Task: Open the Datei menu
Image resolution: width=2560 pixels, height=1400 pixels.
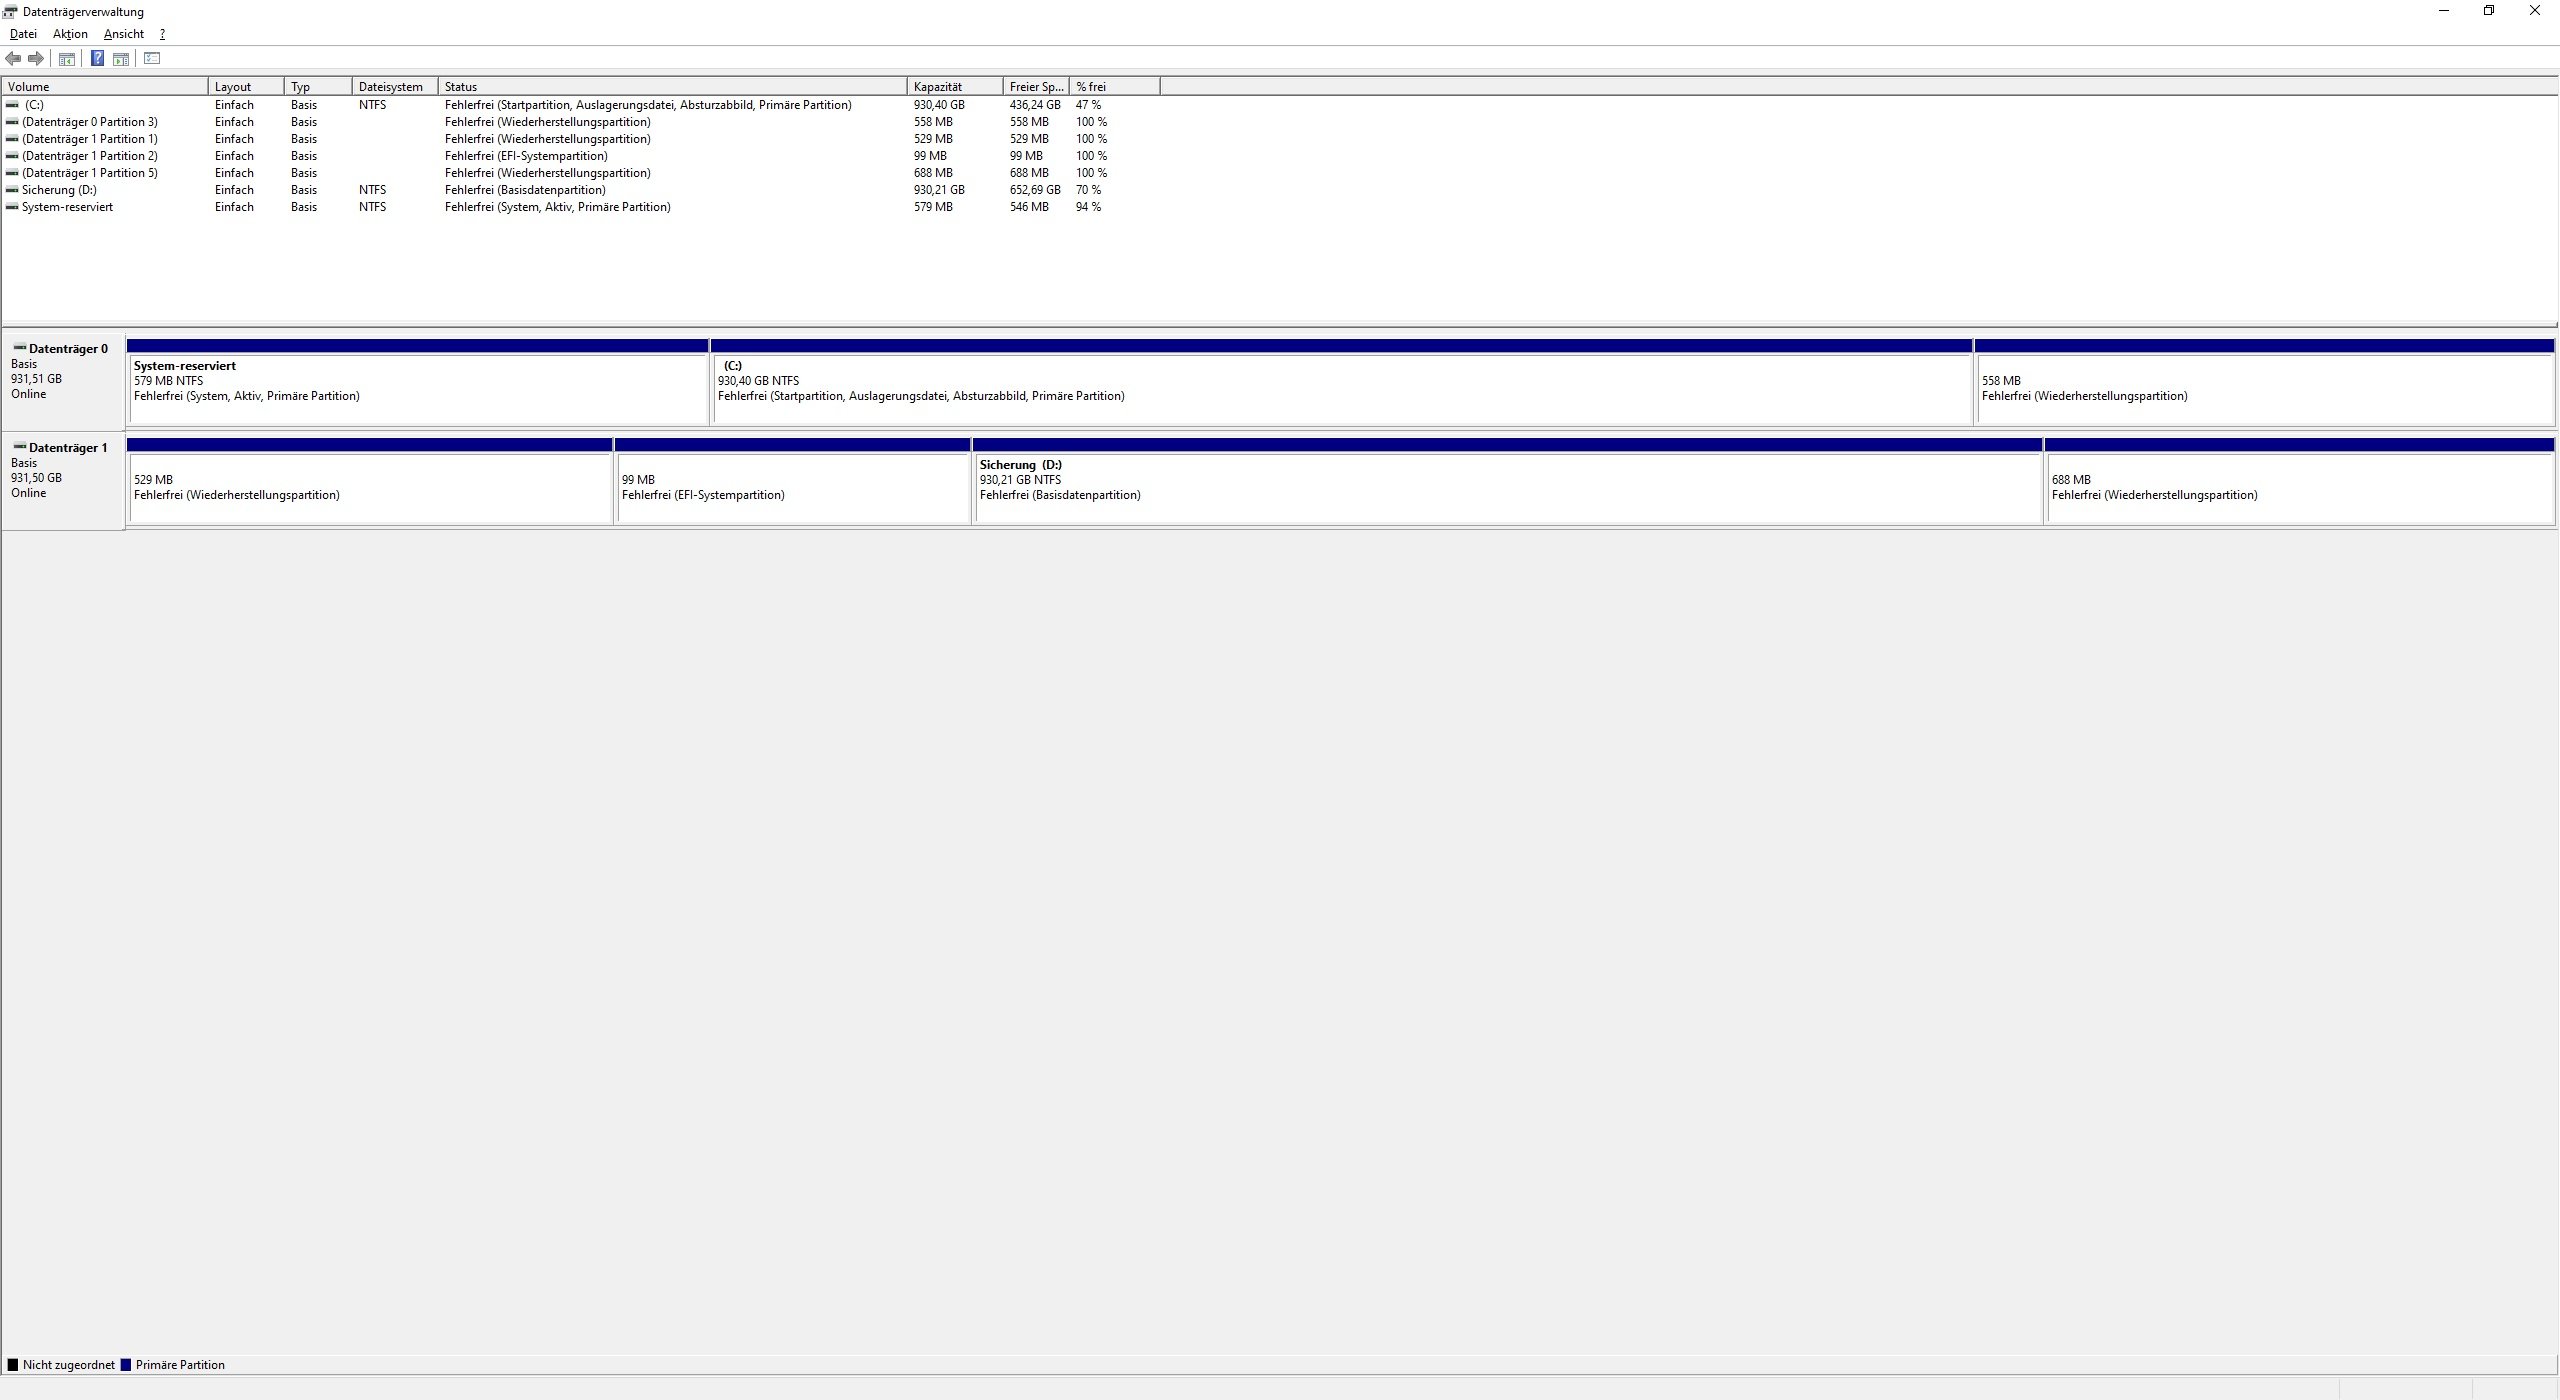Action: 23,34
